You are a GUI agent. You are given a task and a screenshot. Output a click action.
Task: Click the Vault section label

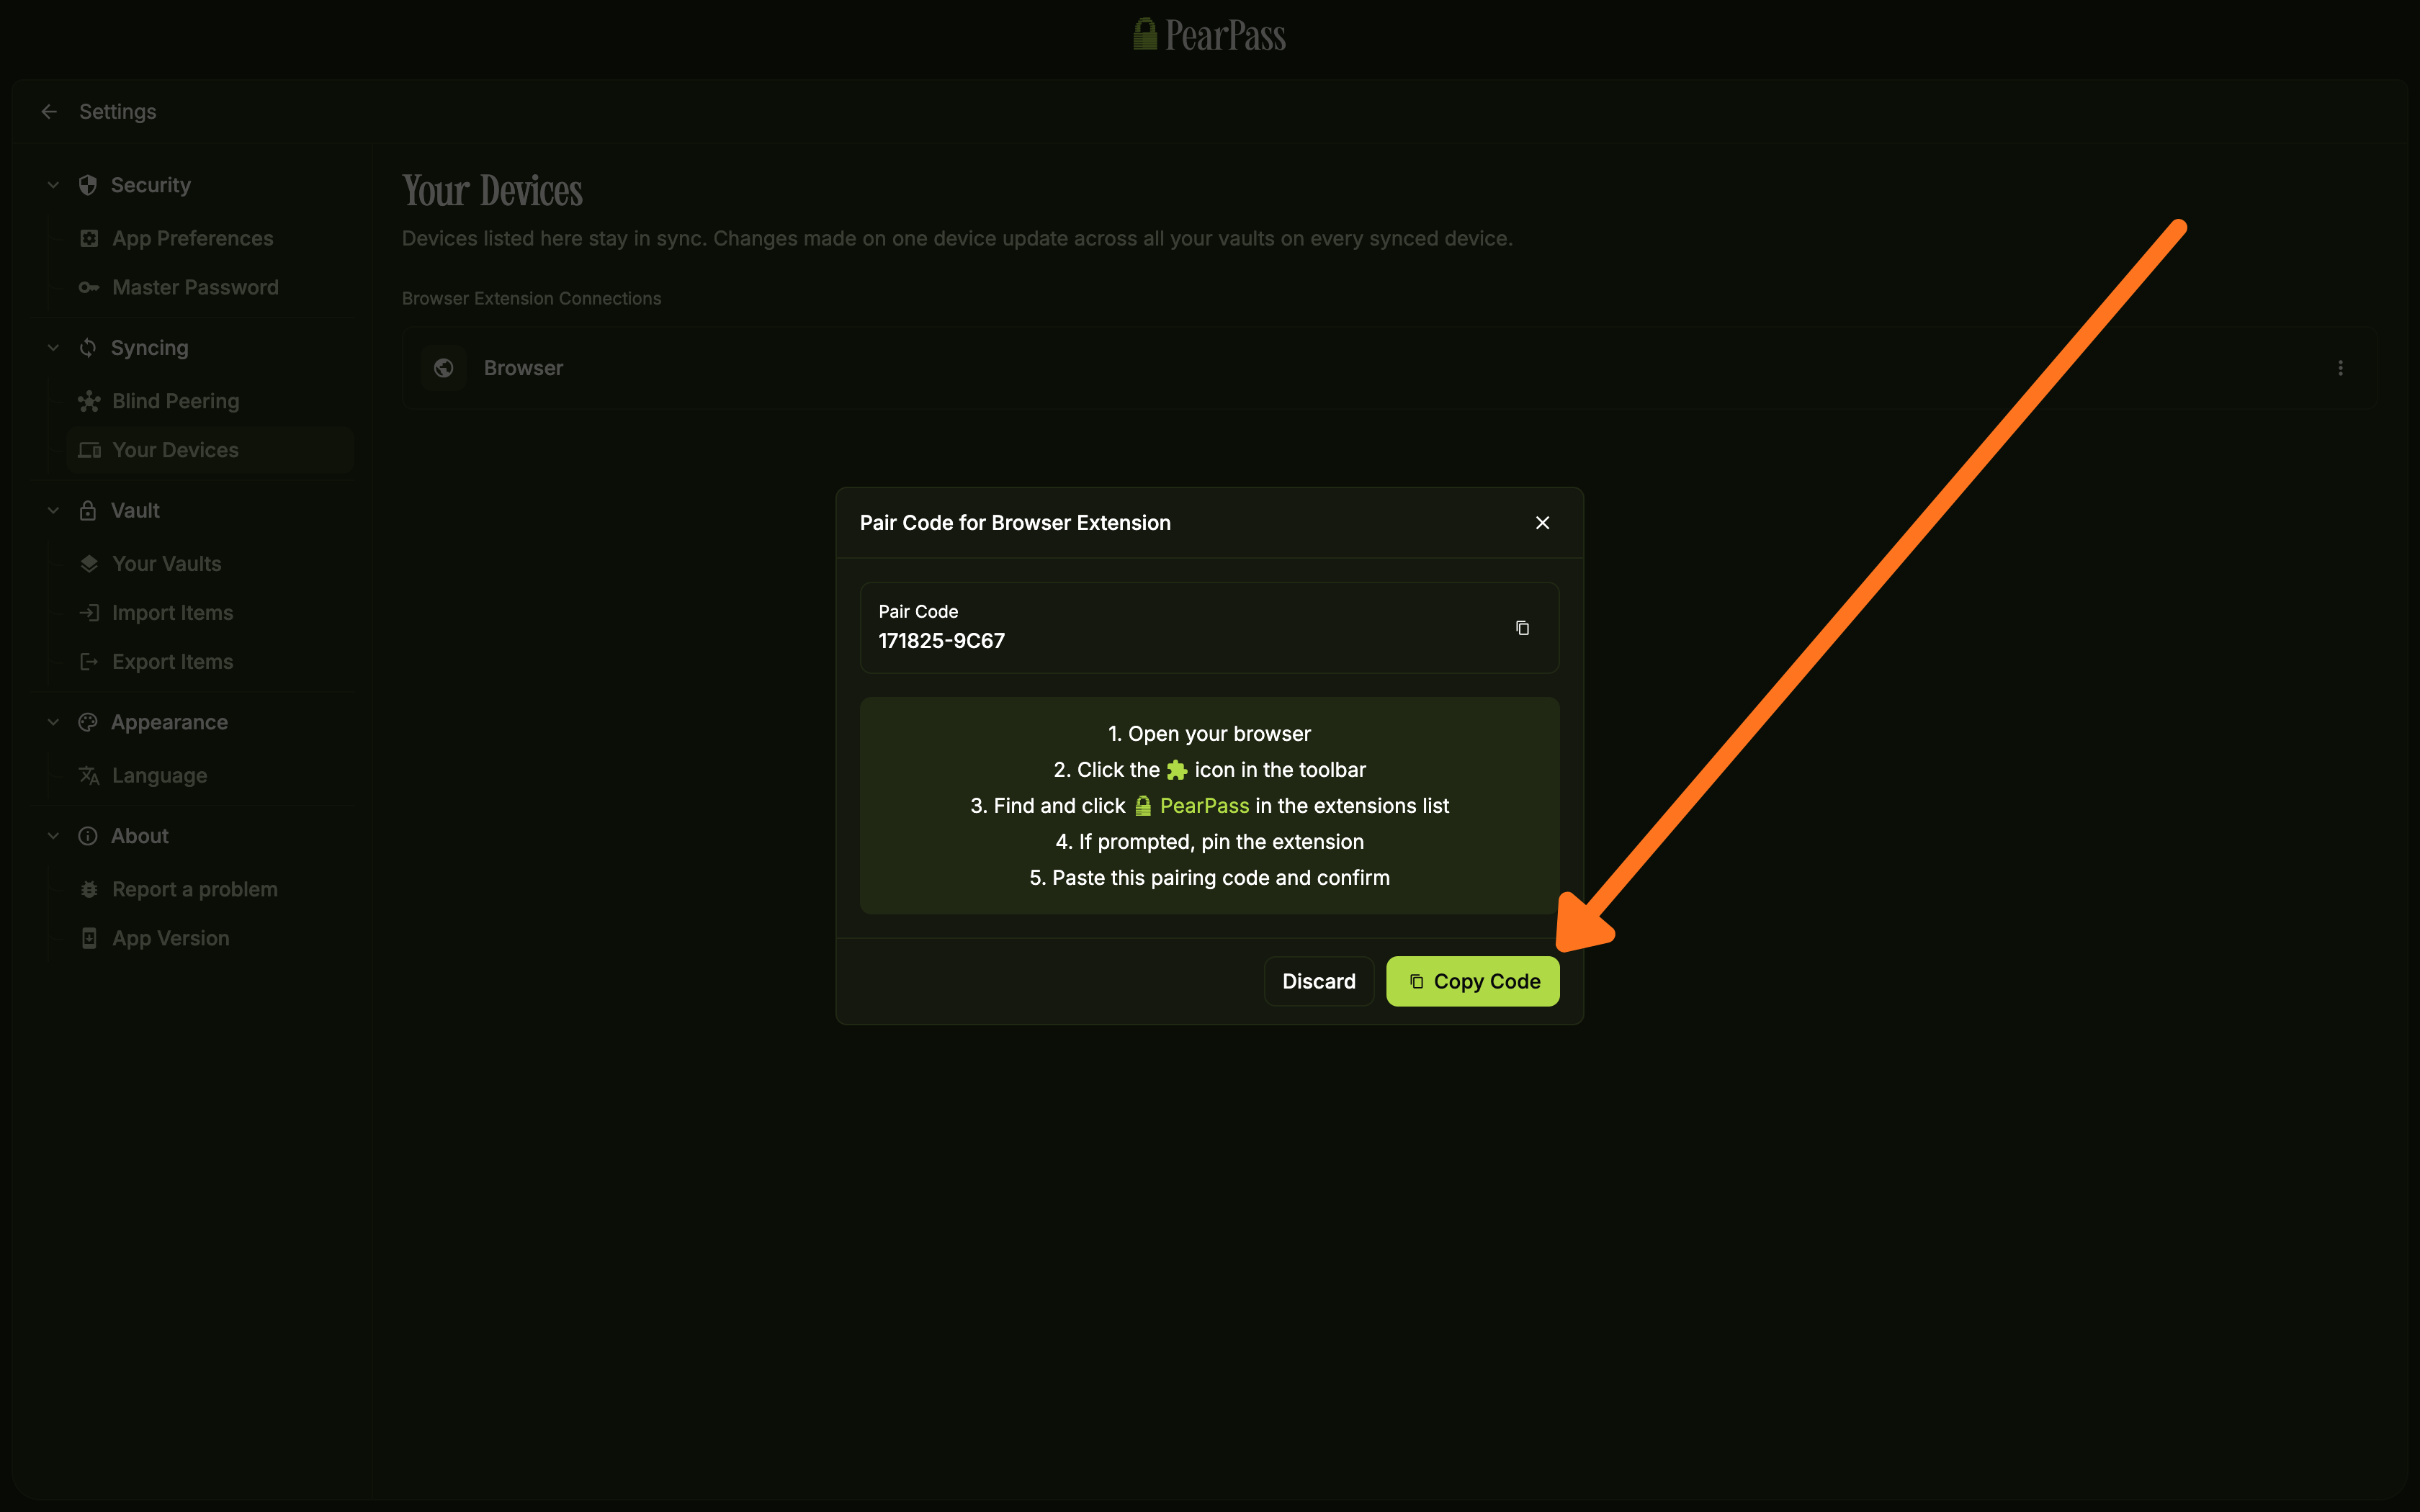coord(135,510)
